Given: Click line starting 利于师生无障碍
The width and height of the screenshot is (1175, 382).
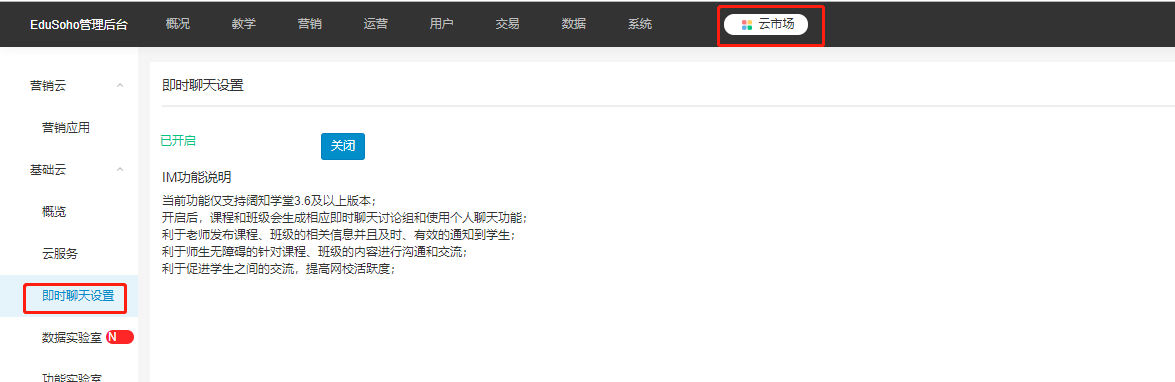Looking at the screenshot, I should click(x=315, y=252).
